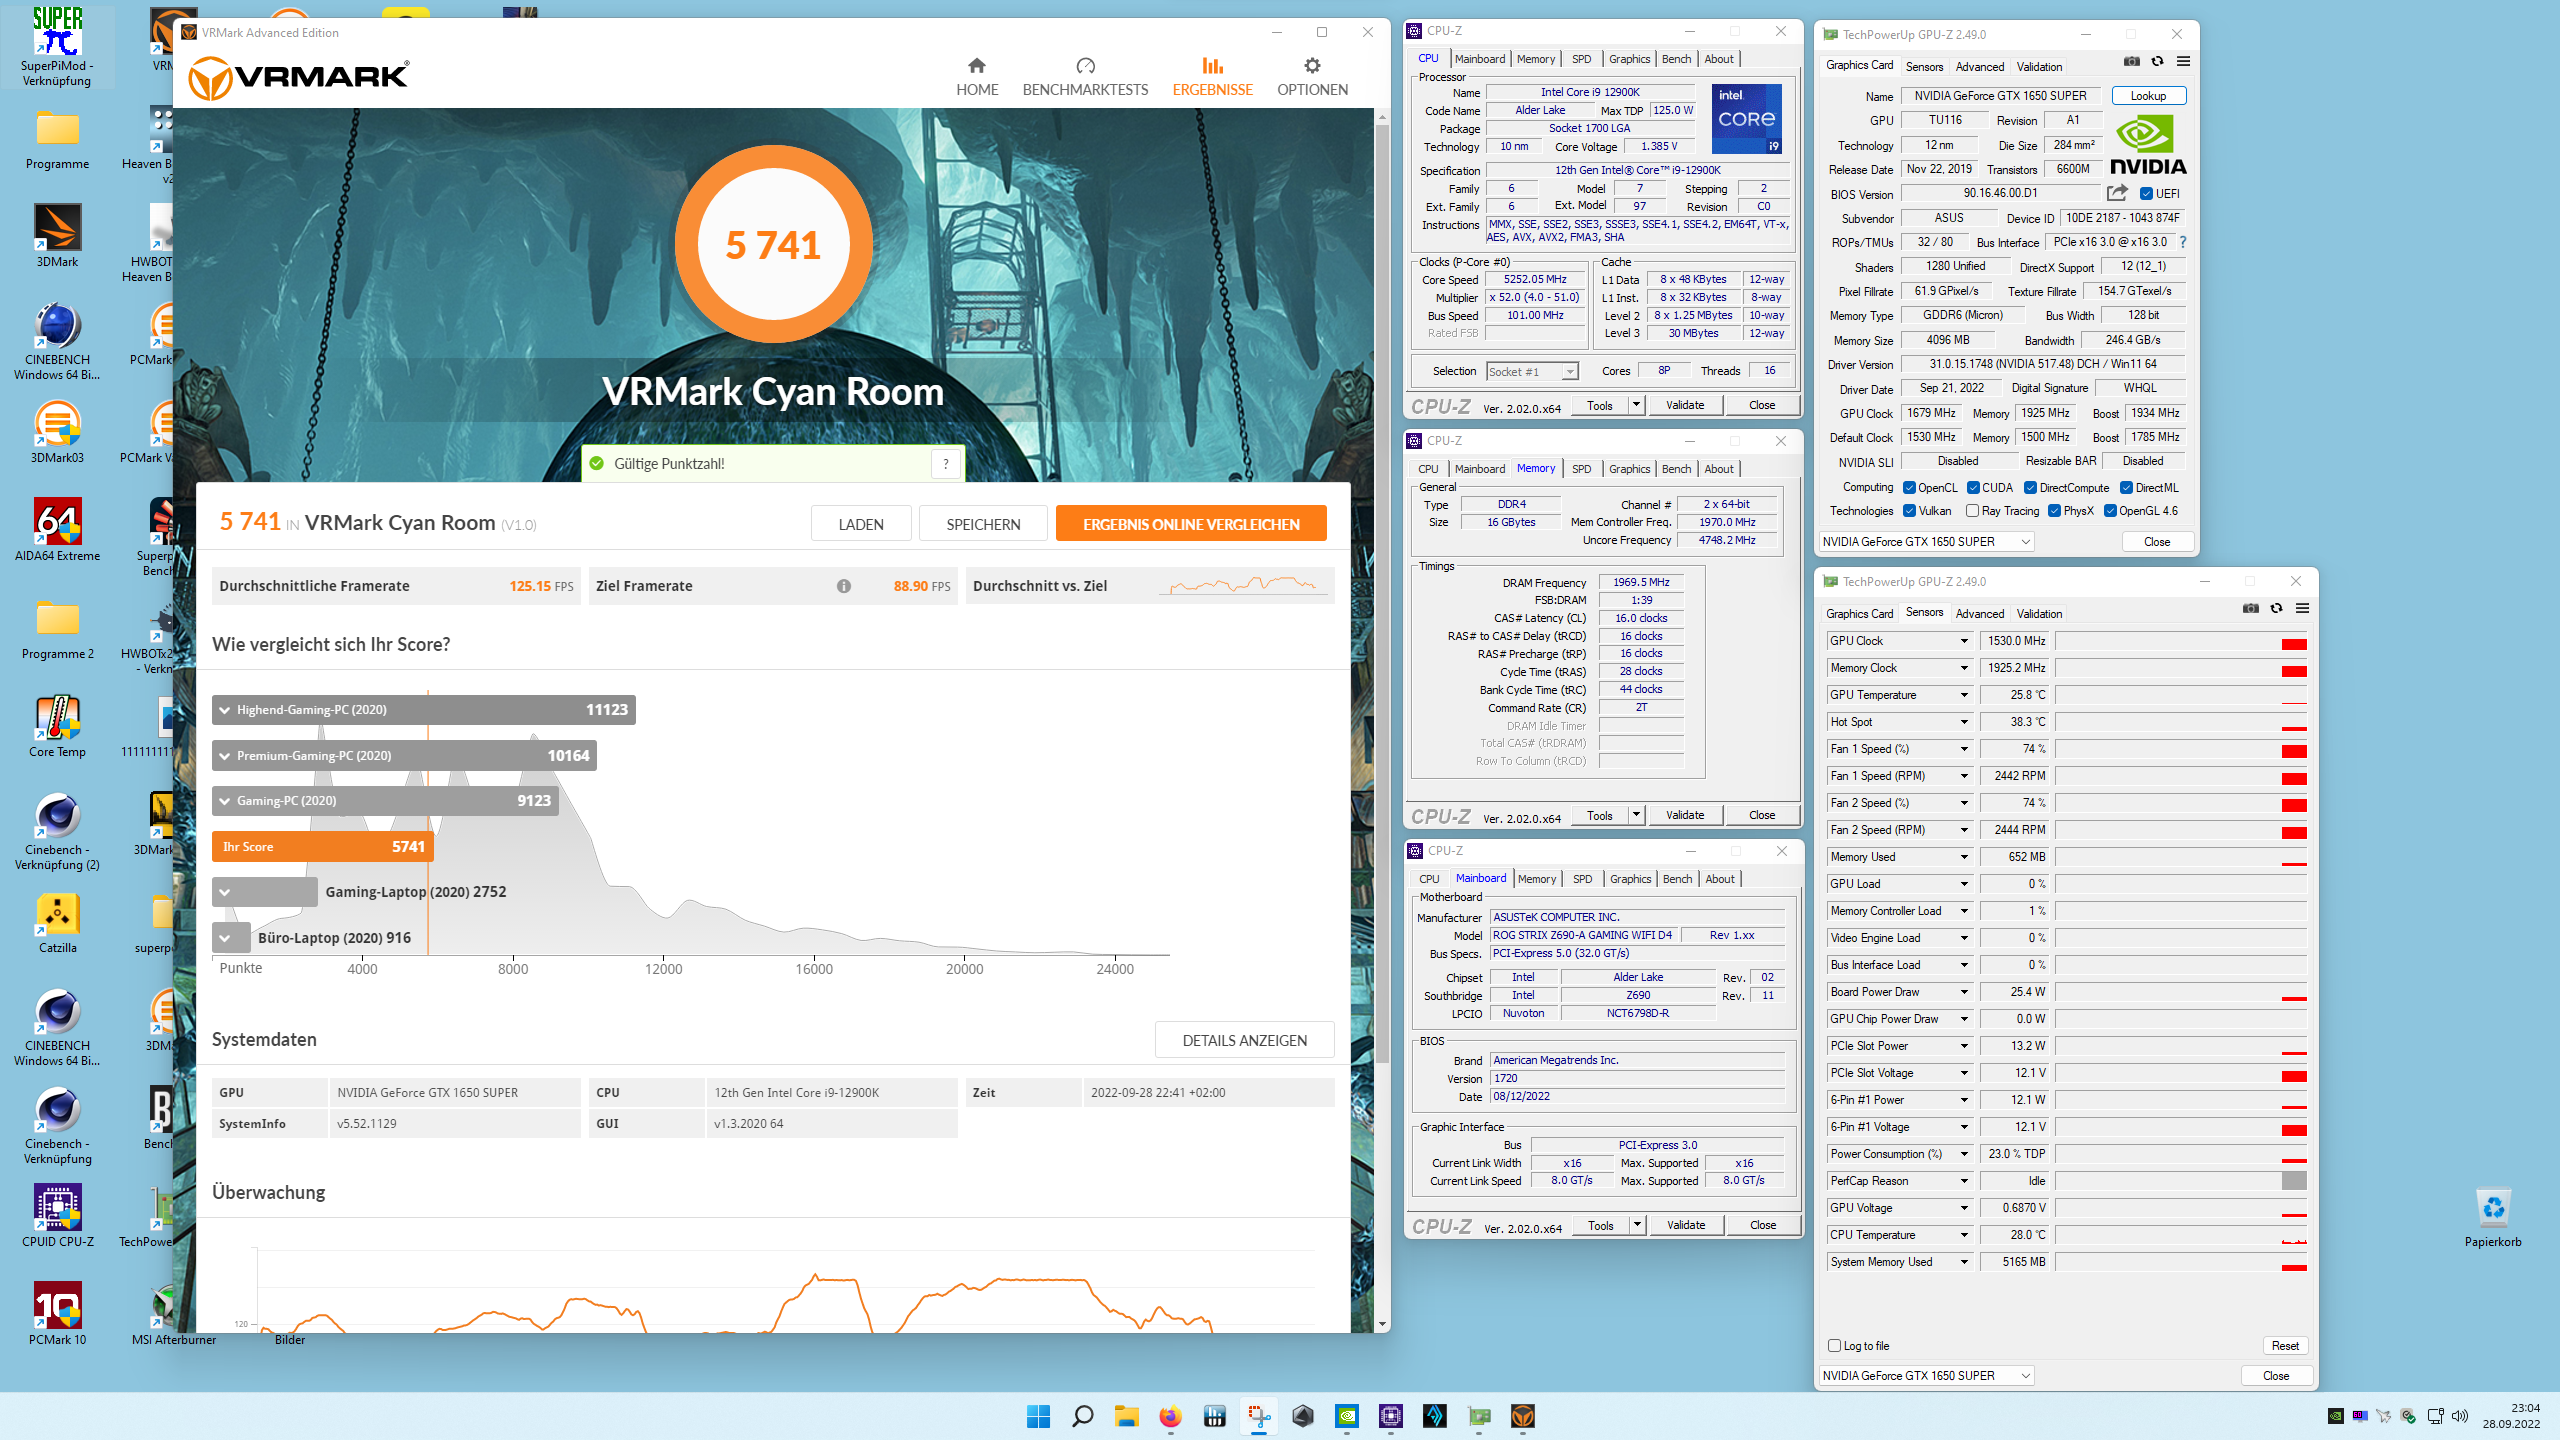
Task: Click LADEN button
Action: click(x=861, y=524)
